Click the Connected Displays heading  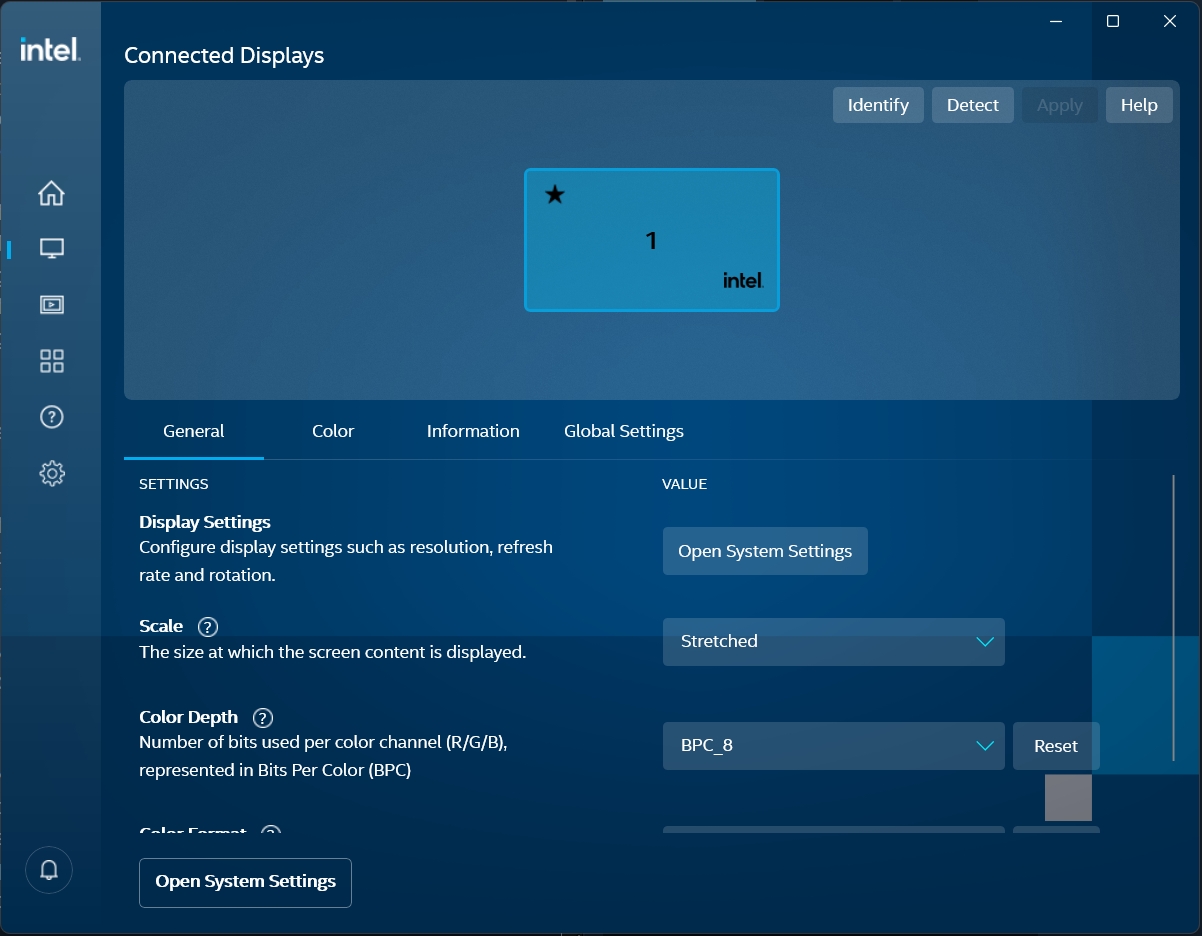[224, 56]
